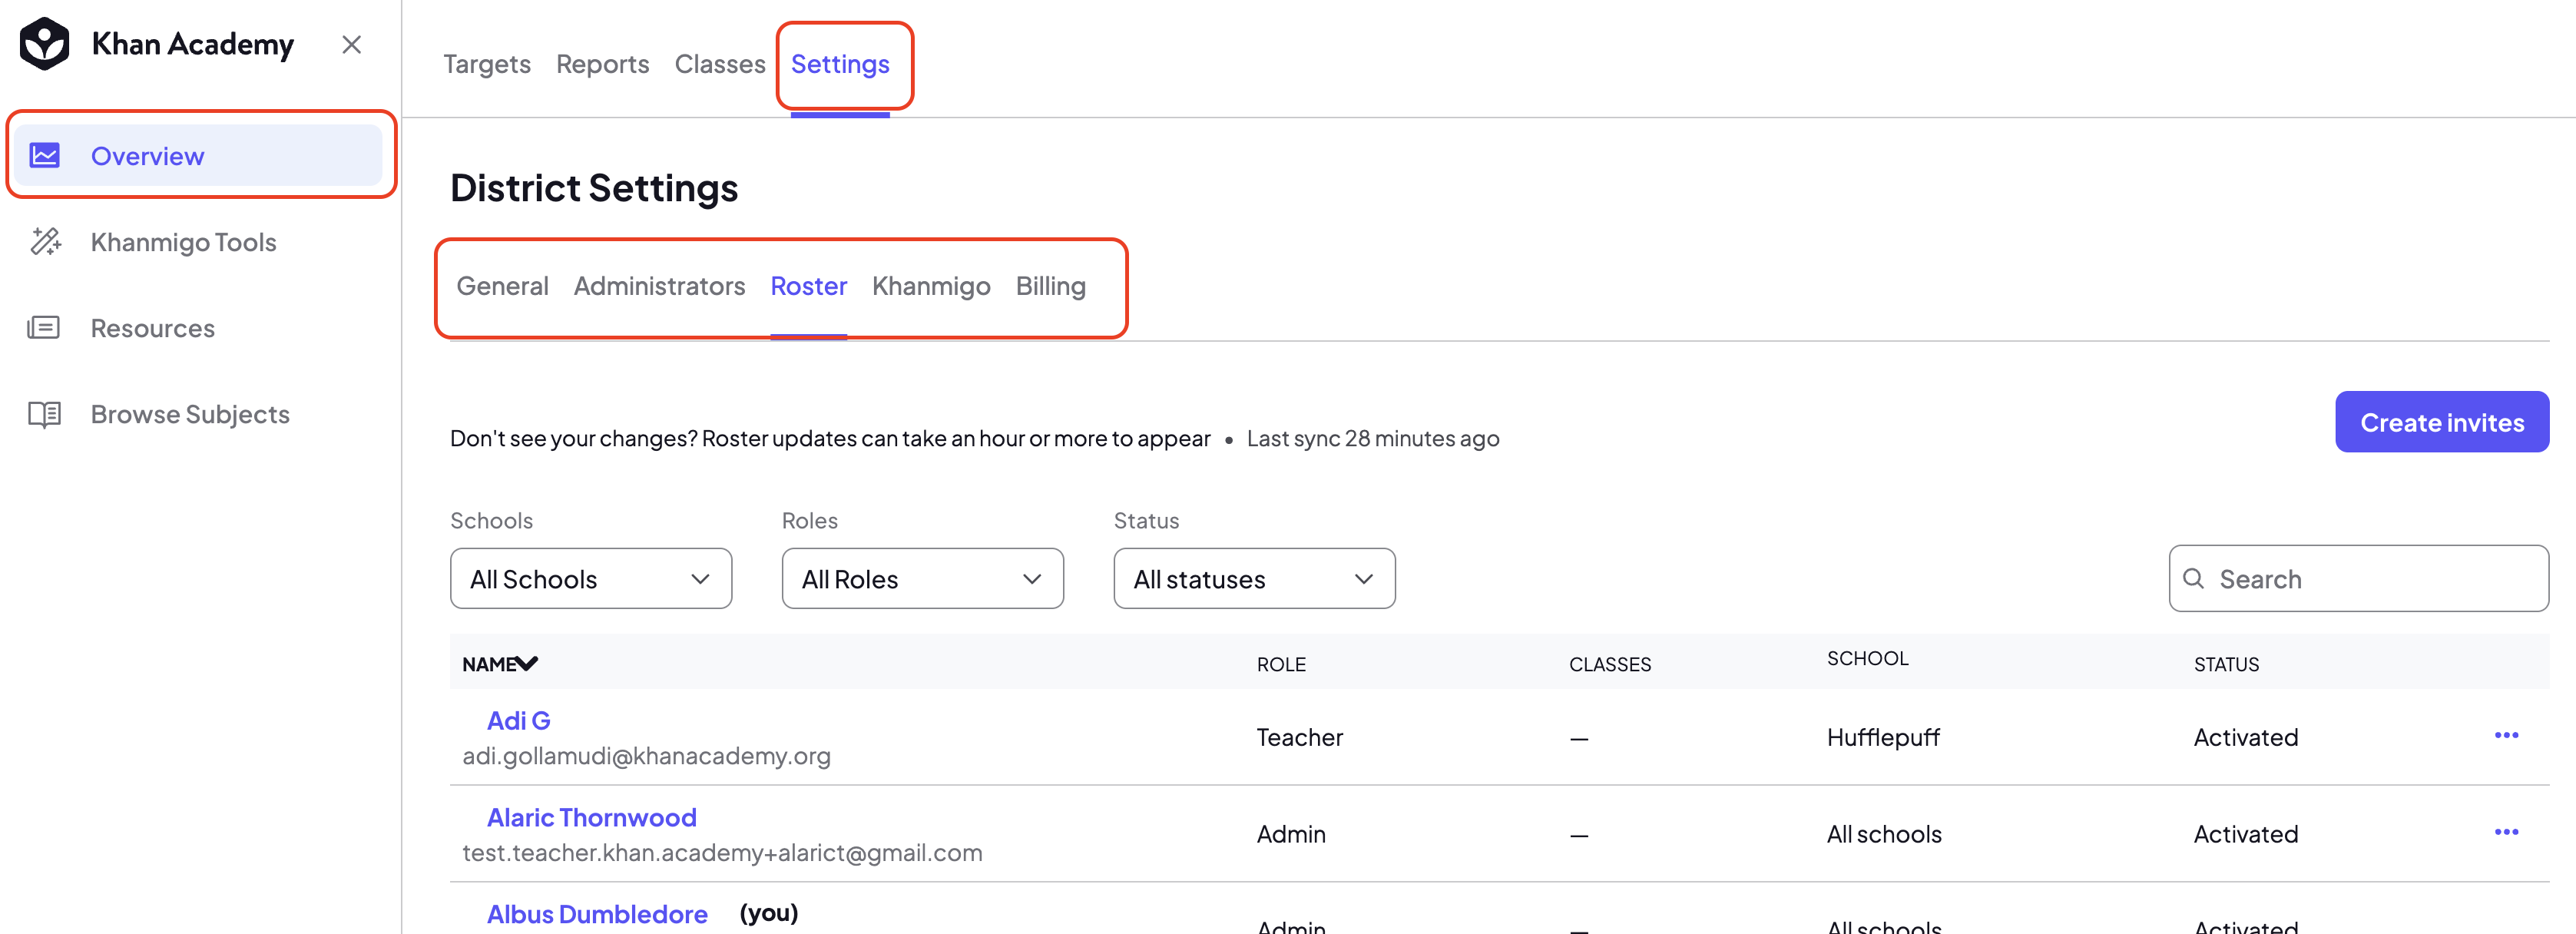This screenshot has height=934, width=2576.
Task: Open the three-dot menu for Alaric Thornwood
Action: [2506, 832]
